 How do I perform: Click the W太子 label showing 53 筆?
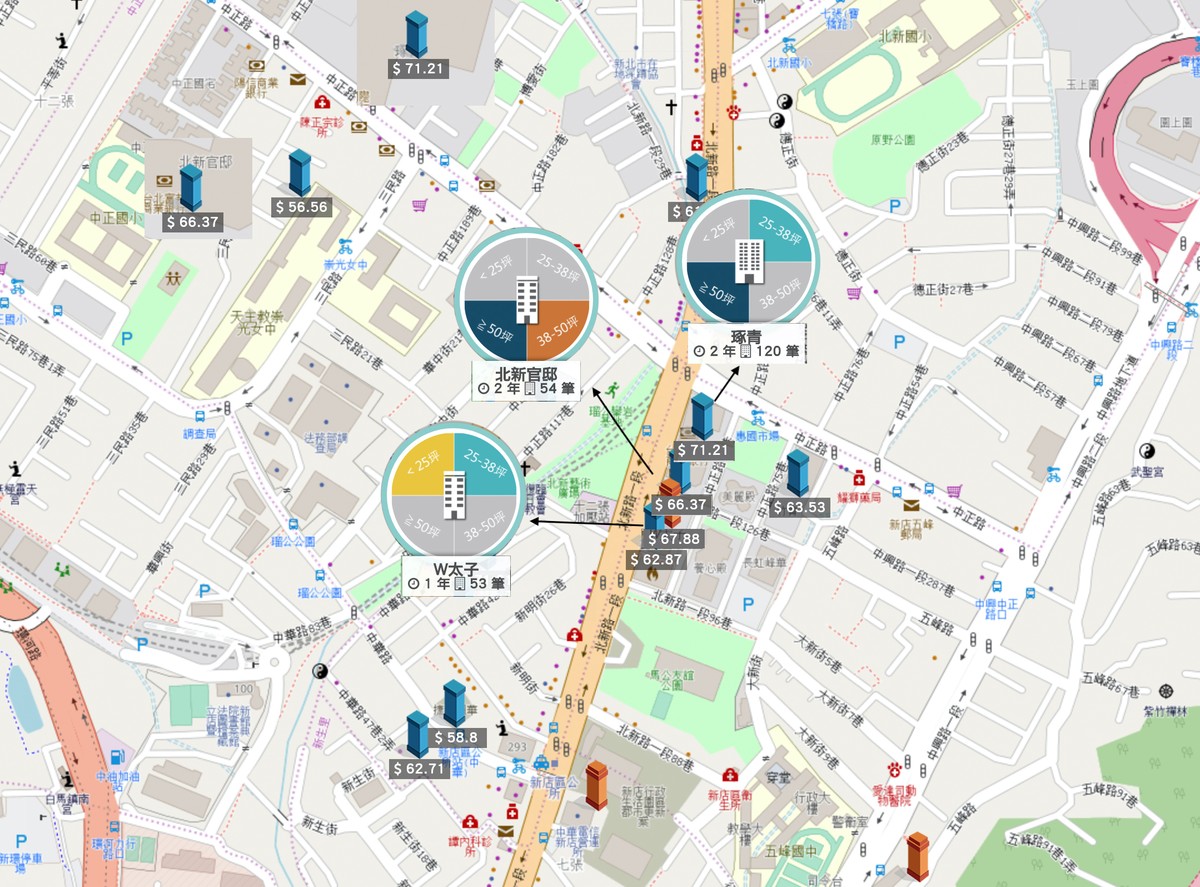coord(457,574)
